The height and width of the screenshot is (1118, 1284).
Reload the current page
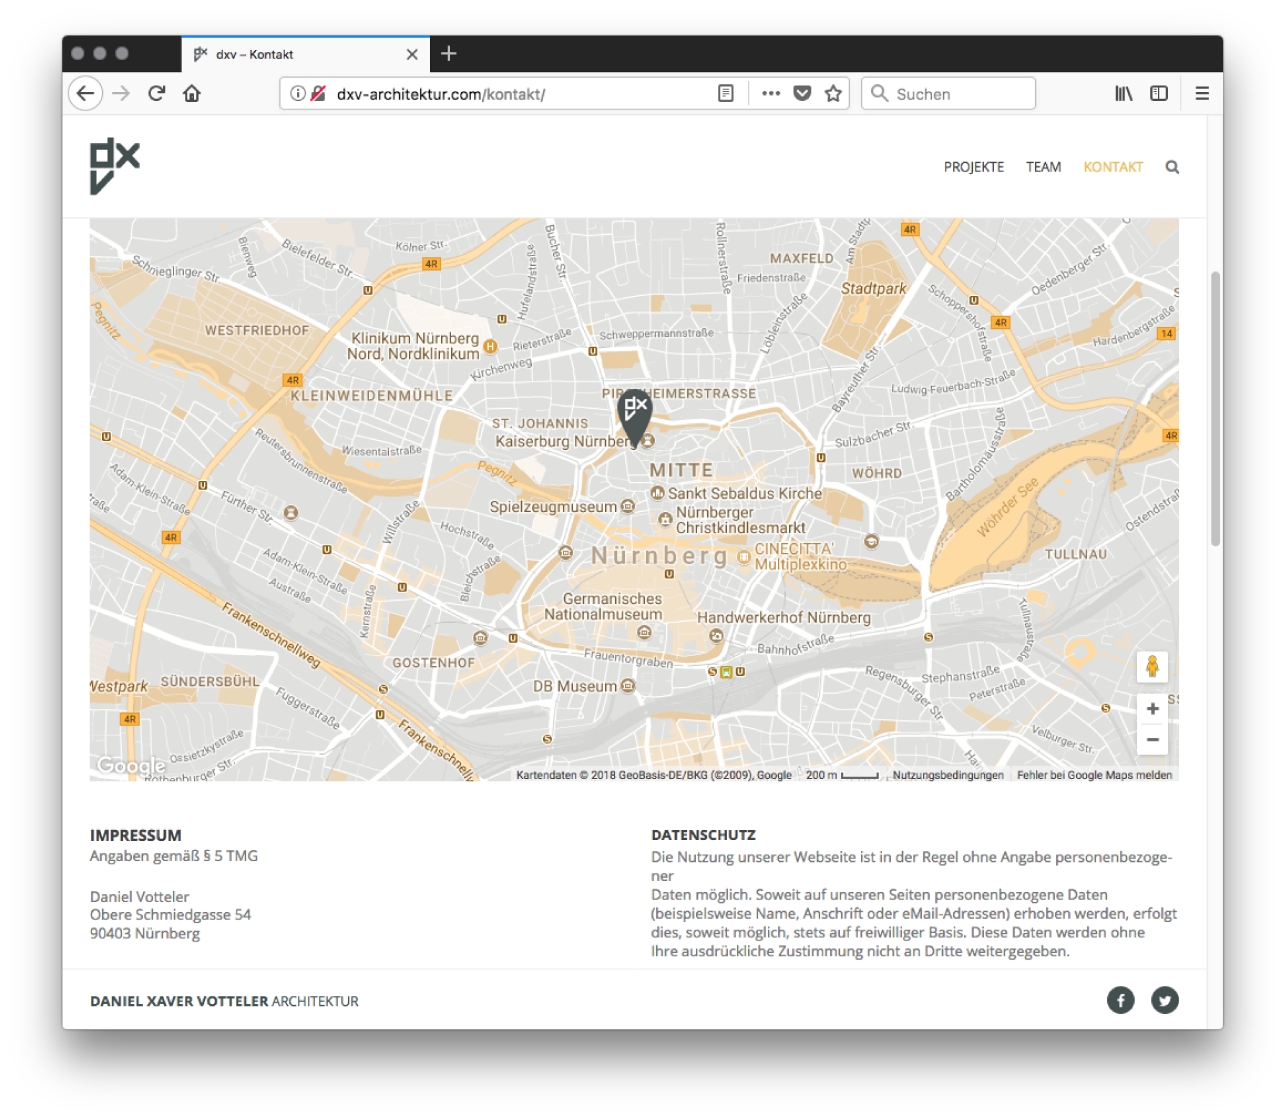tap(156, 93)
